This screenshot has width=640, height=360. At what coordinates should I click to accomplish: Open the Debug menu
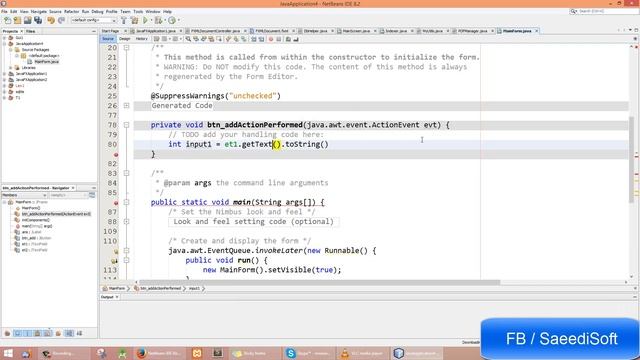pos(97,12)
